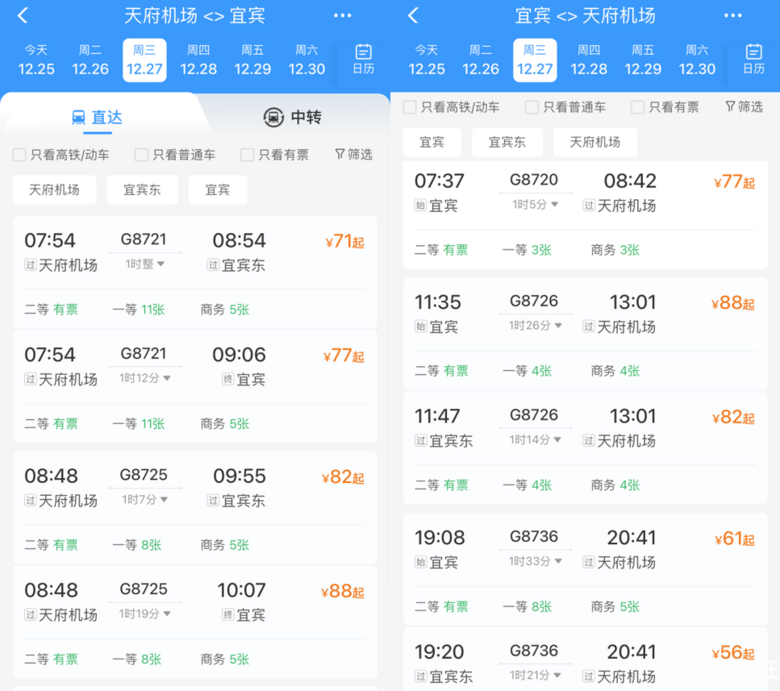
Task: Switch to the 中转 transfer tab
Action: coord(292,117)
